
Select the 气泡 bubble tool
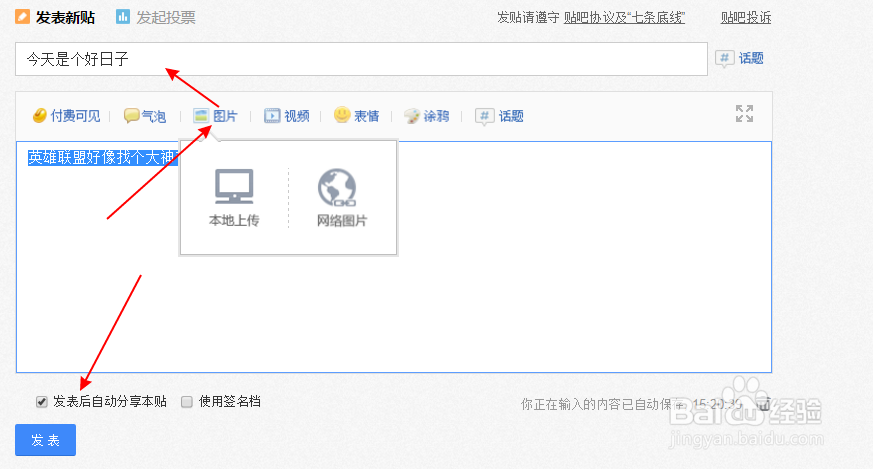coord(145,116)
